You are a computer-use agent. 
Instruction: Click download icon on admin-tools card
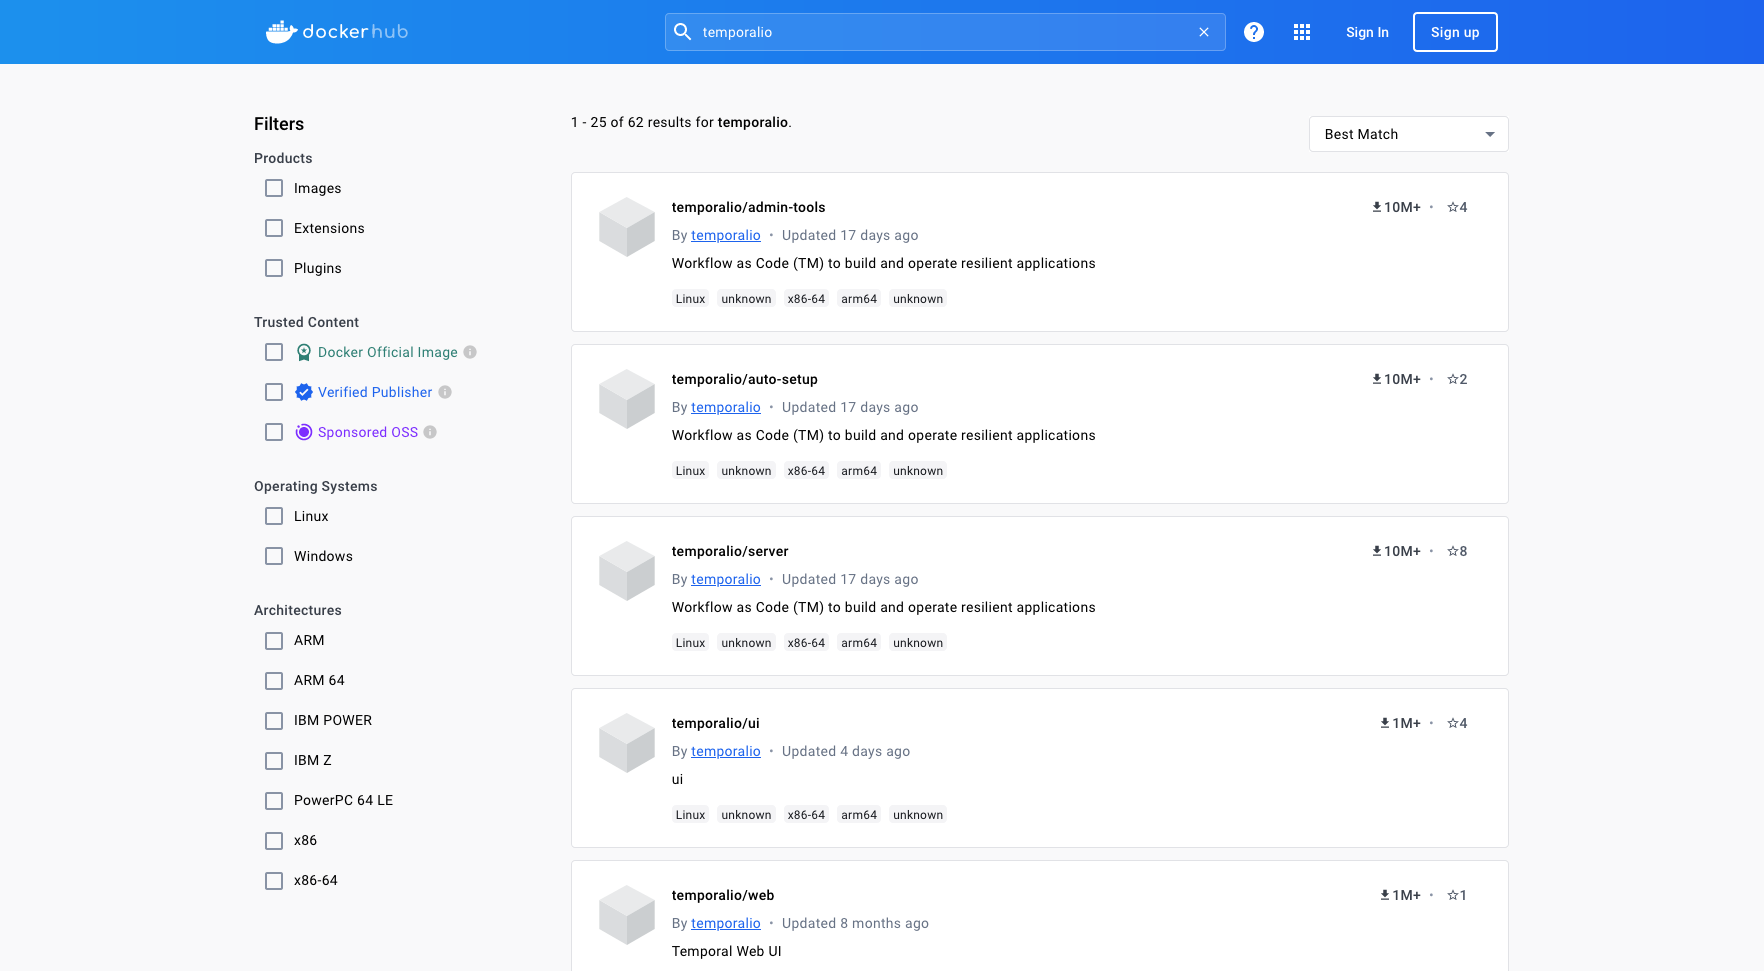point(1376,207)
